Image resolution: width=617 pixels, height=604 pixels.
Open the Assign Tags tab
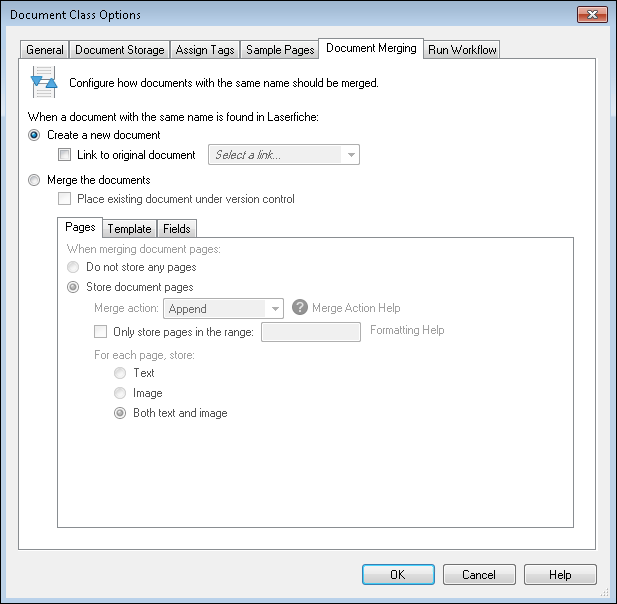tap(205, 50)
